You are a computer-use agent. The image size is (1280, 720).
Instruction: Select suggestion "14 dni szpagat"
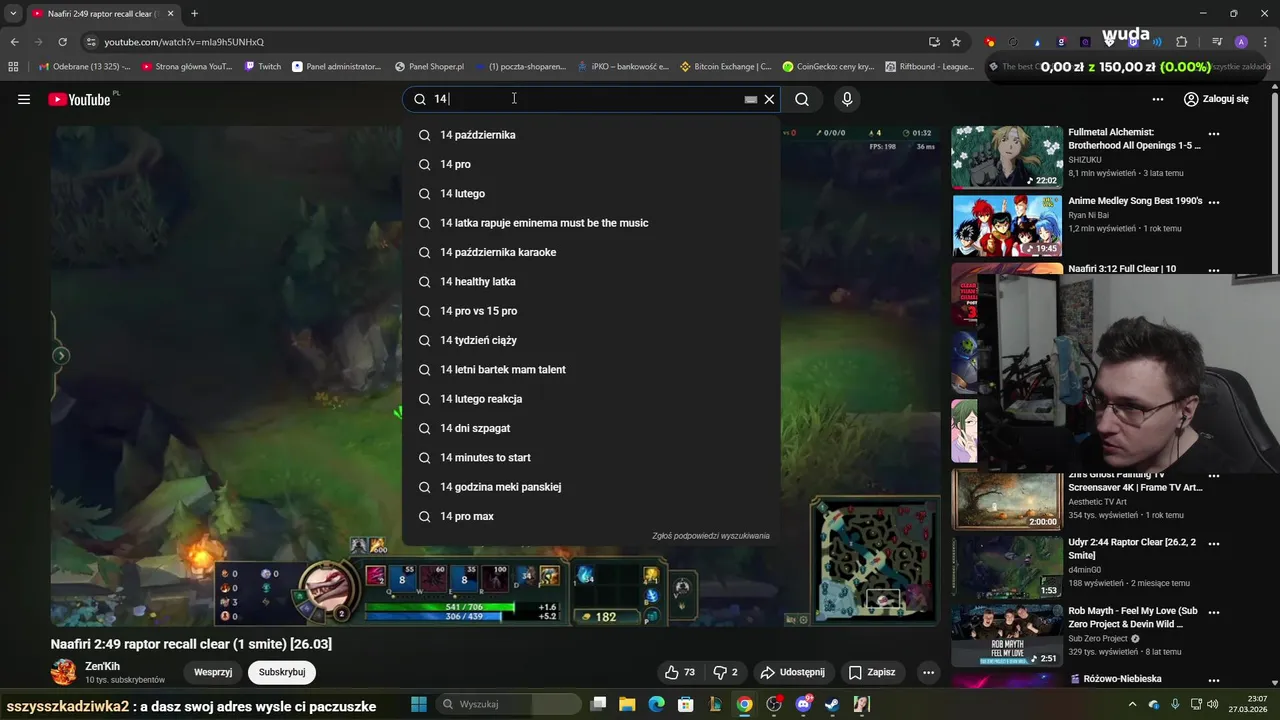tap(591, 428)
